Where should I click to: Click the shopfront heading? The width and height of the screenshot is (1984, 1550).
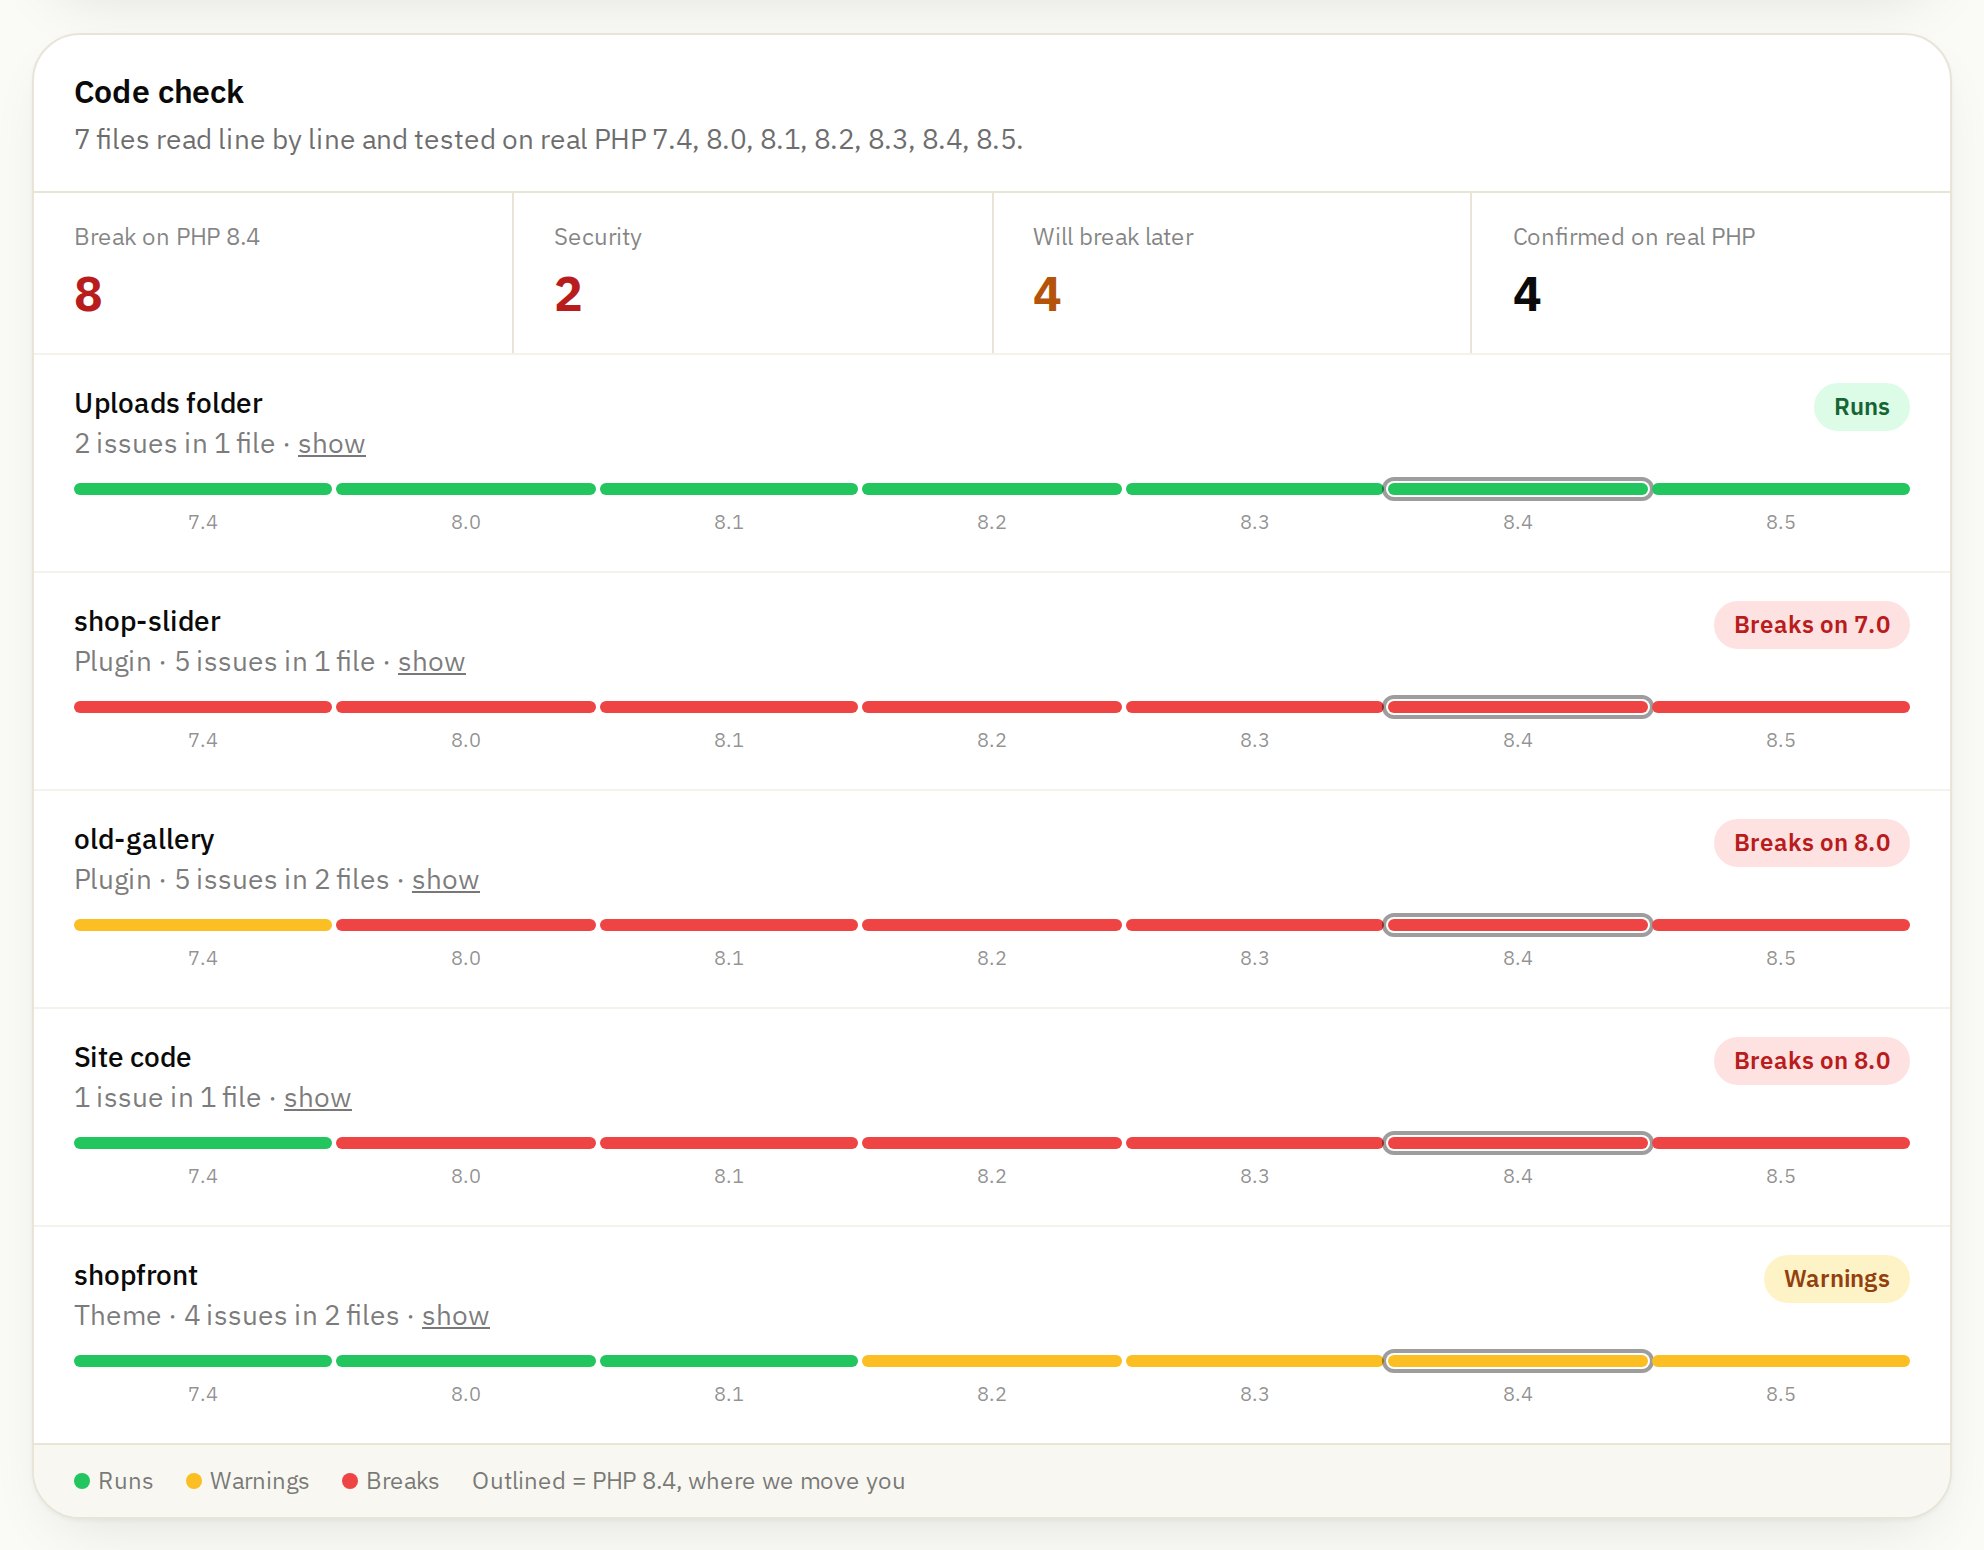coord(136,1275)
